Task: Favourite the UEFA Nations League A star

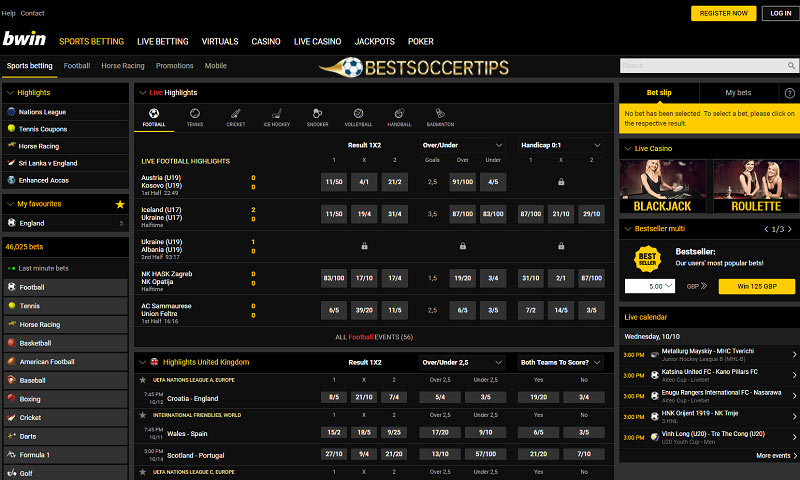Action: (143, 380)
